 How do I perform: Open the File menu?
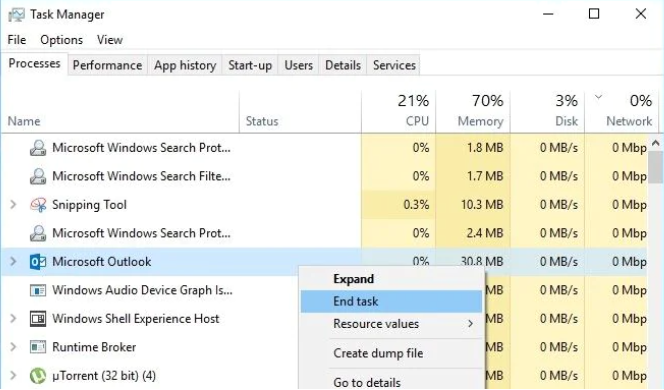(x=17, y=40)
